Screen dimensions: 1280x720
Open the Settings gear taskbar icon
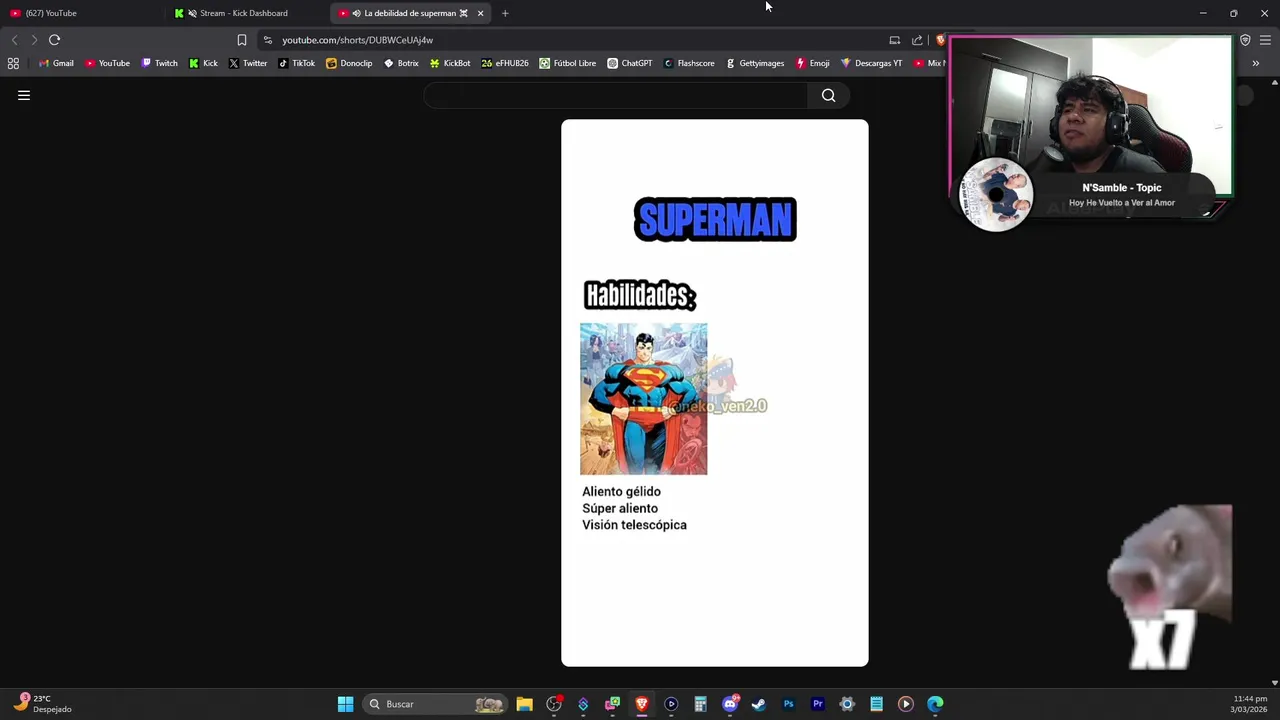tap(847, 704)
